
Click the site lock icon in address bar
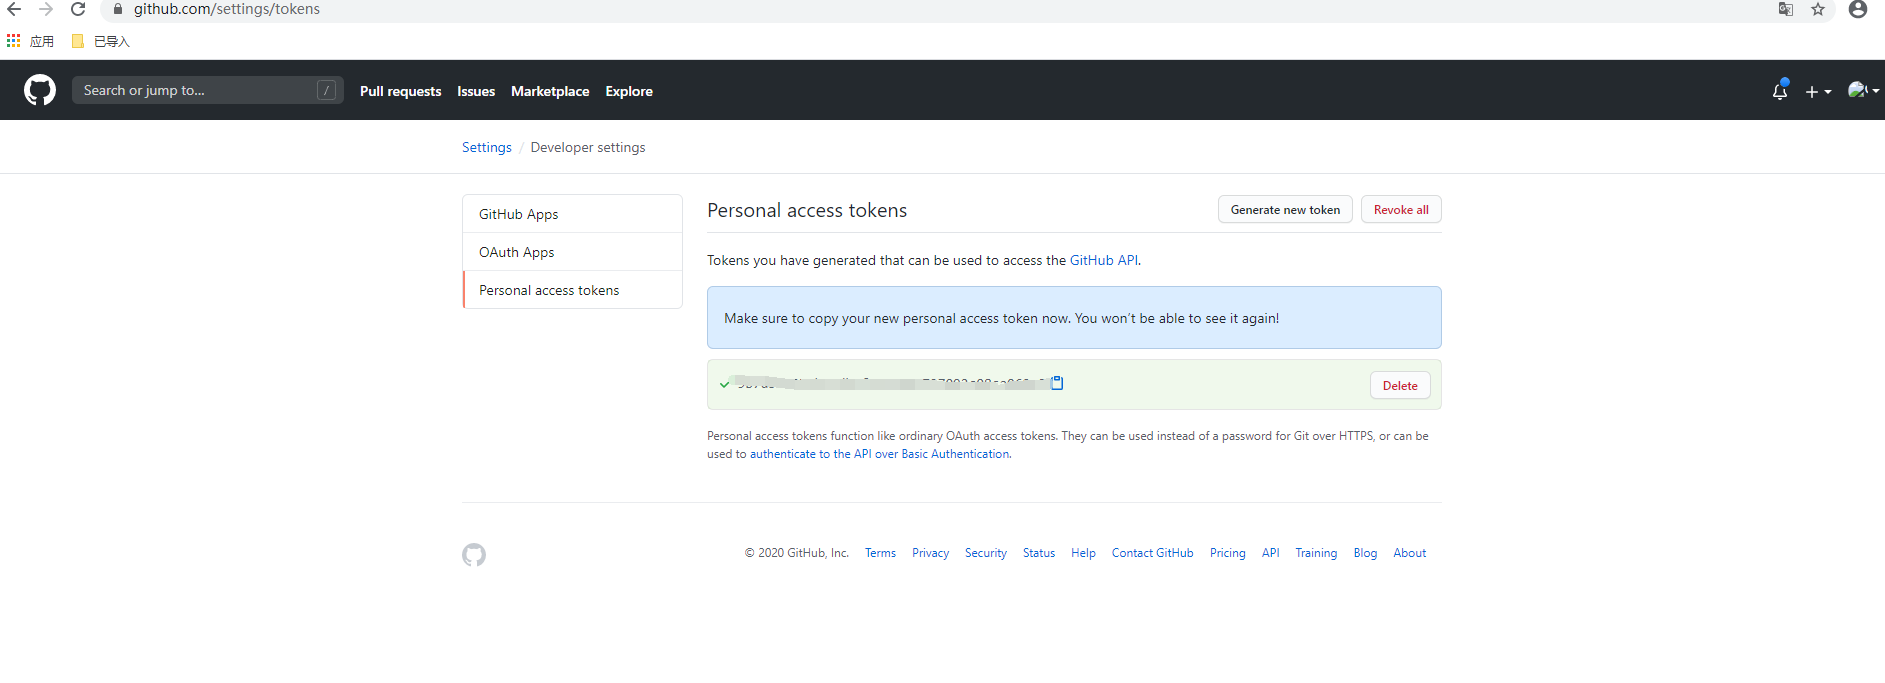(x=117, y=9)
